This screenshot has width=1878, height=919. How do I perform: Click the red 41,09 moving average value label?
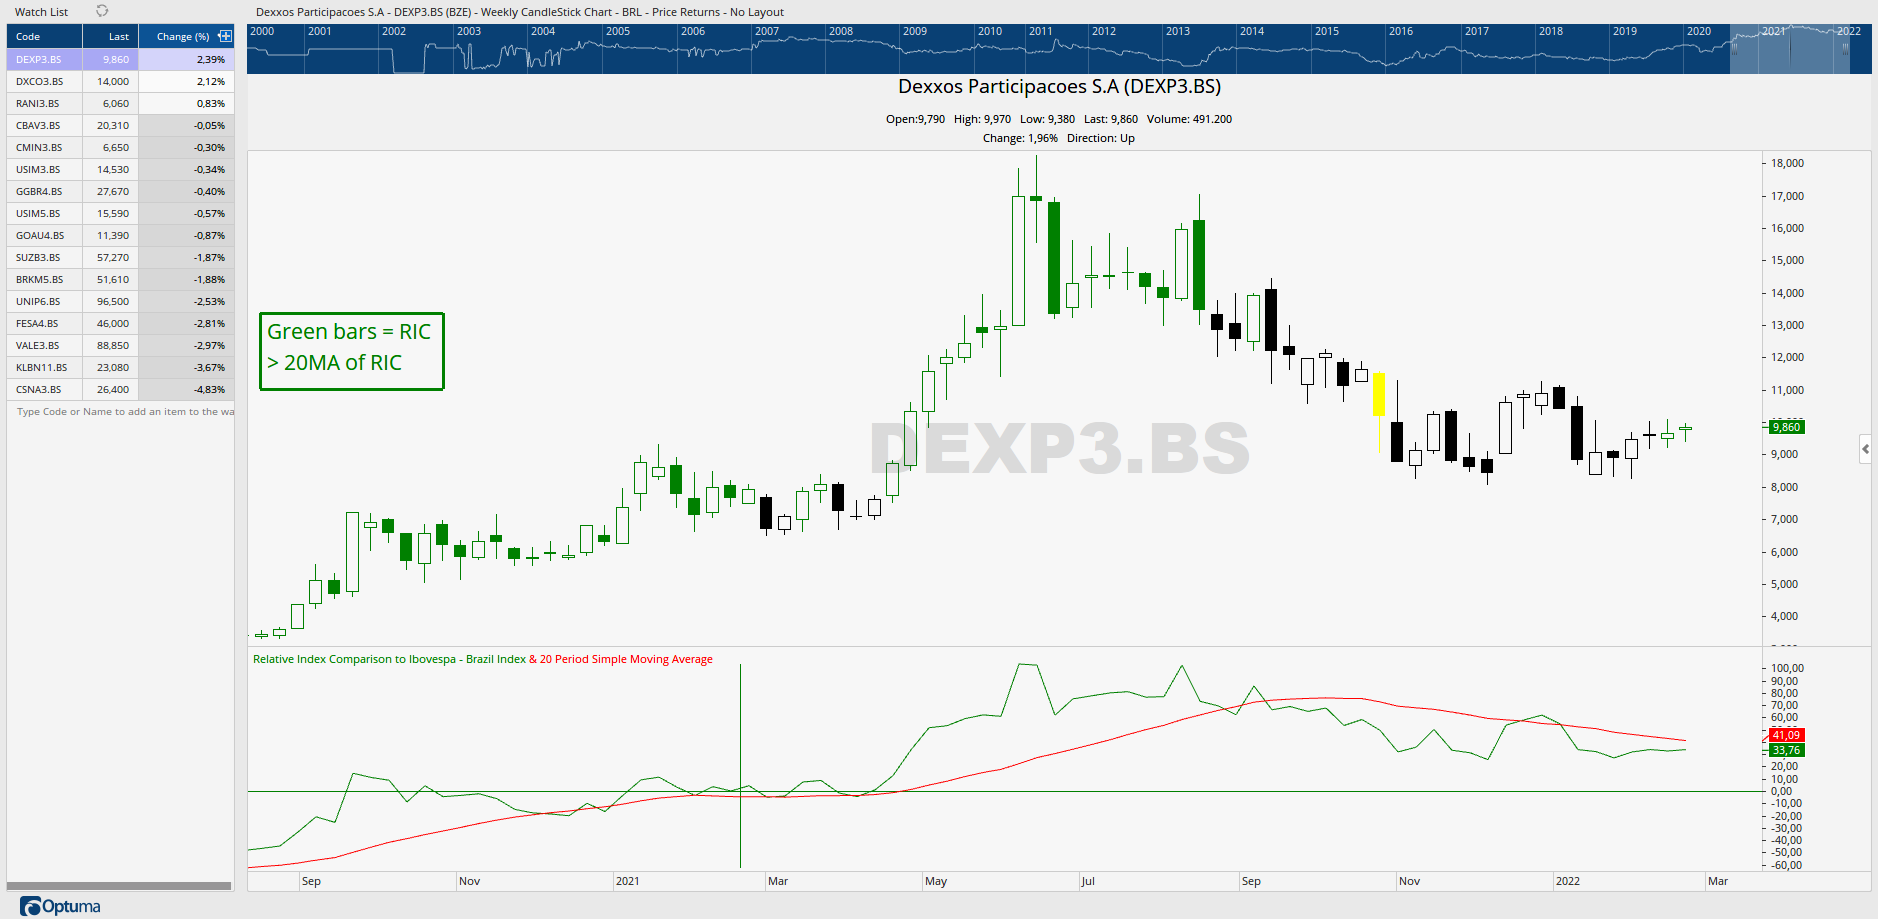click(x=1786, y=735)
